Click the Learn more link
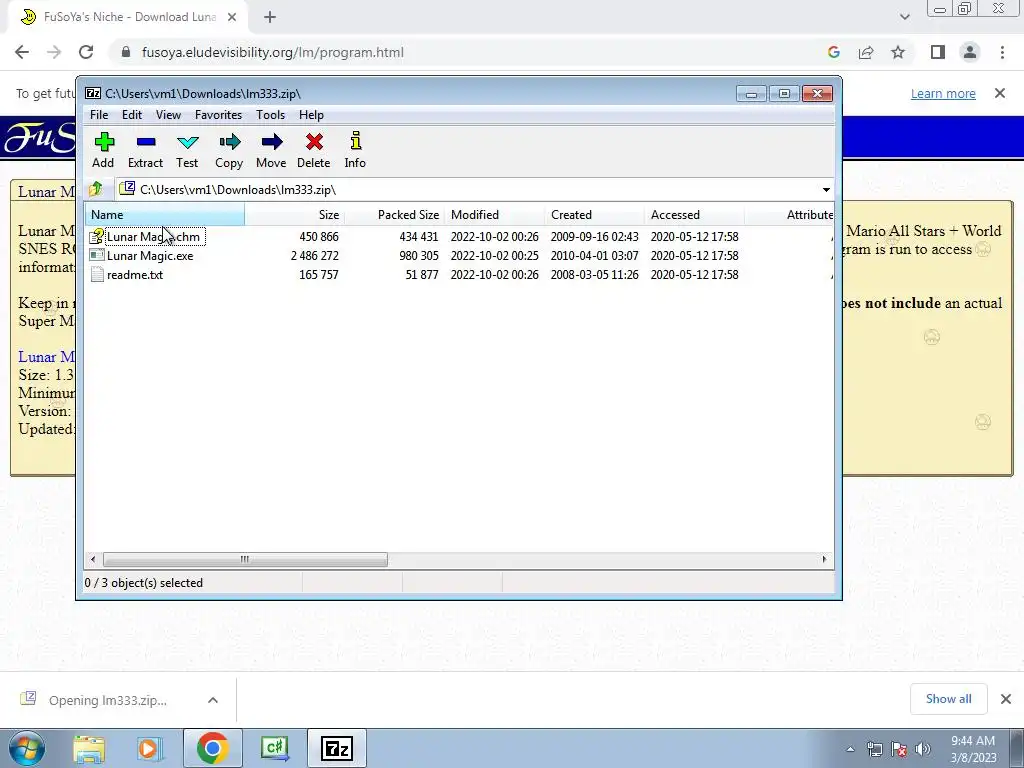1024x768 pixels. pos(943,93)
